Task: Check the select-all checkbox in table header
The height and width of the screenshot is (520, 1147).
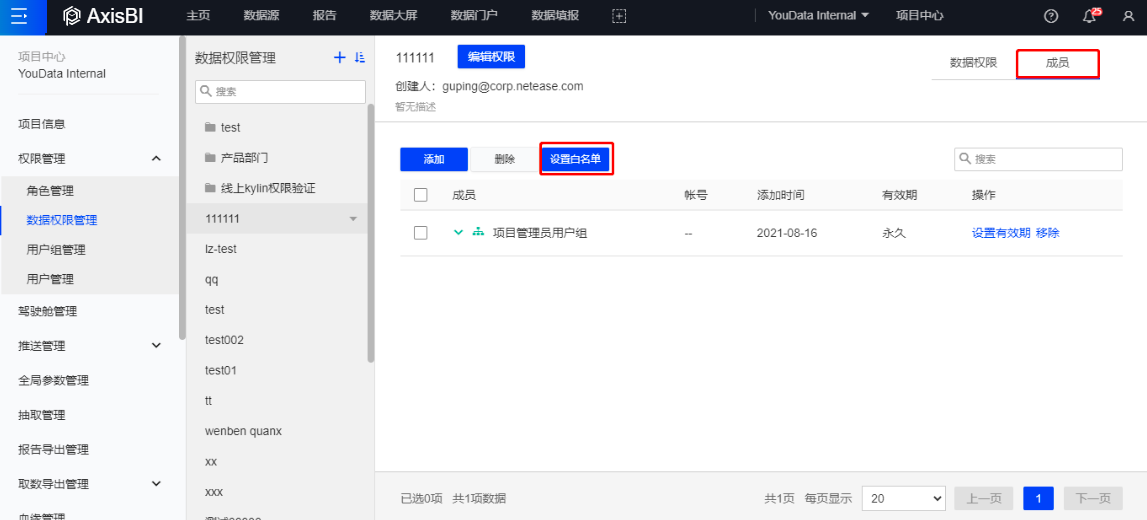Action: [421, 195]
